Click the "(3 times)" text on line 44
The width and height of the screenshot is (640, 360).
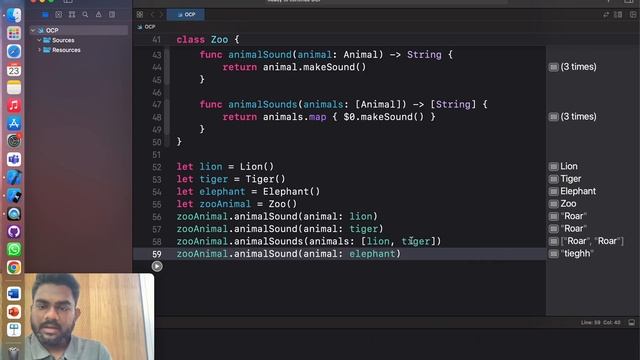coord(578,67)
